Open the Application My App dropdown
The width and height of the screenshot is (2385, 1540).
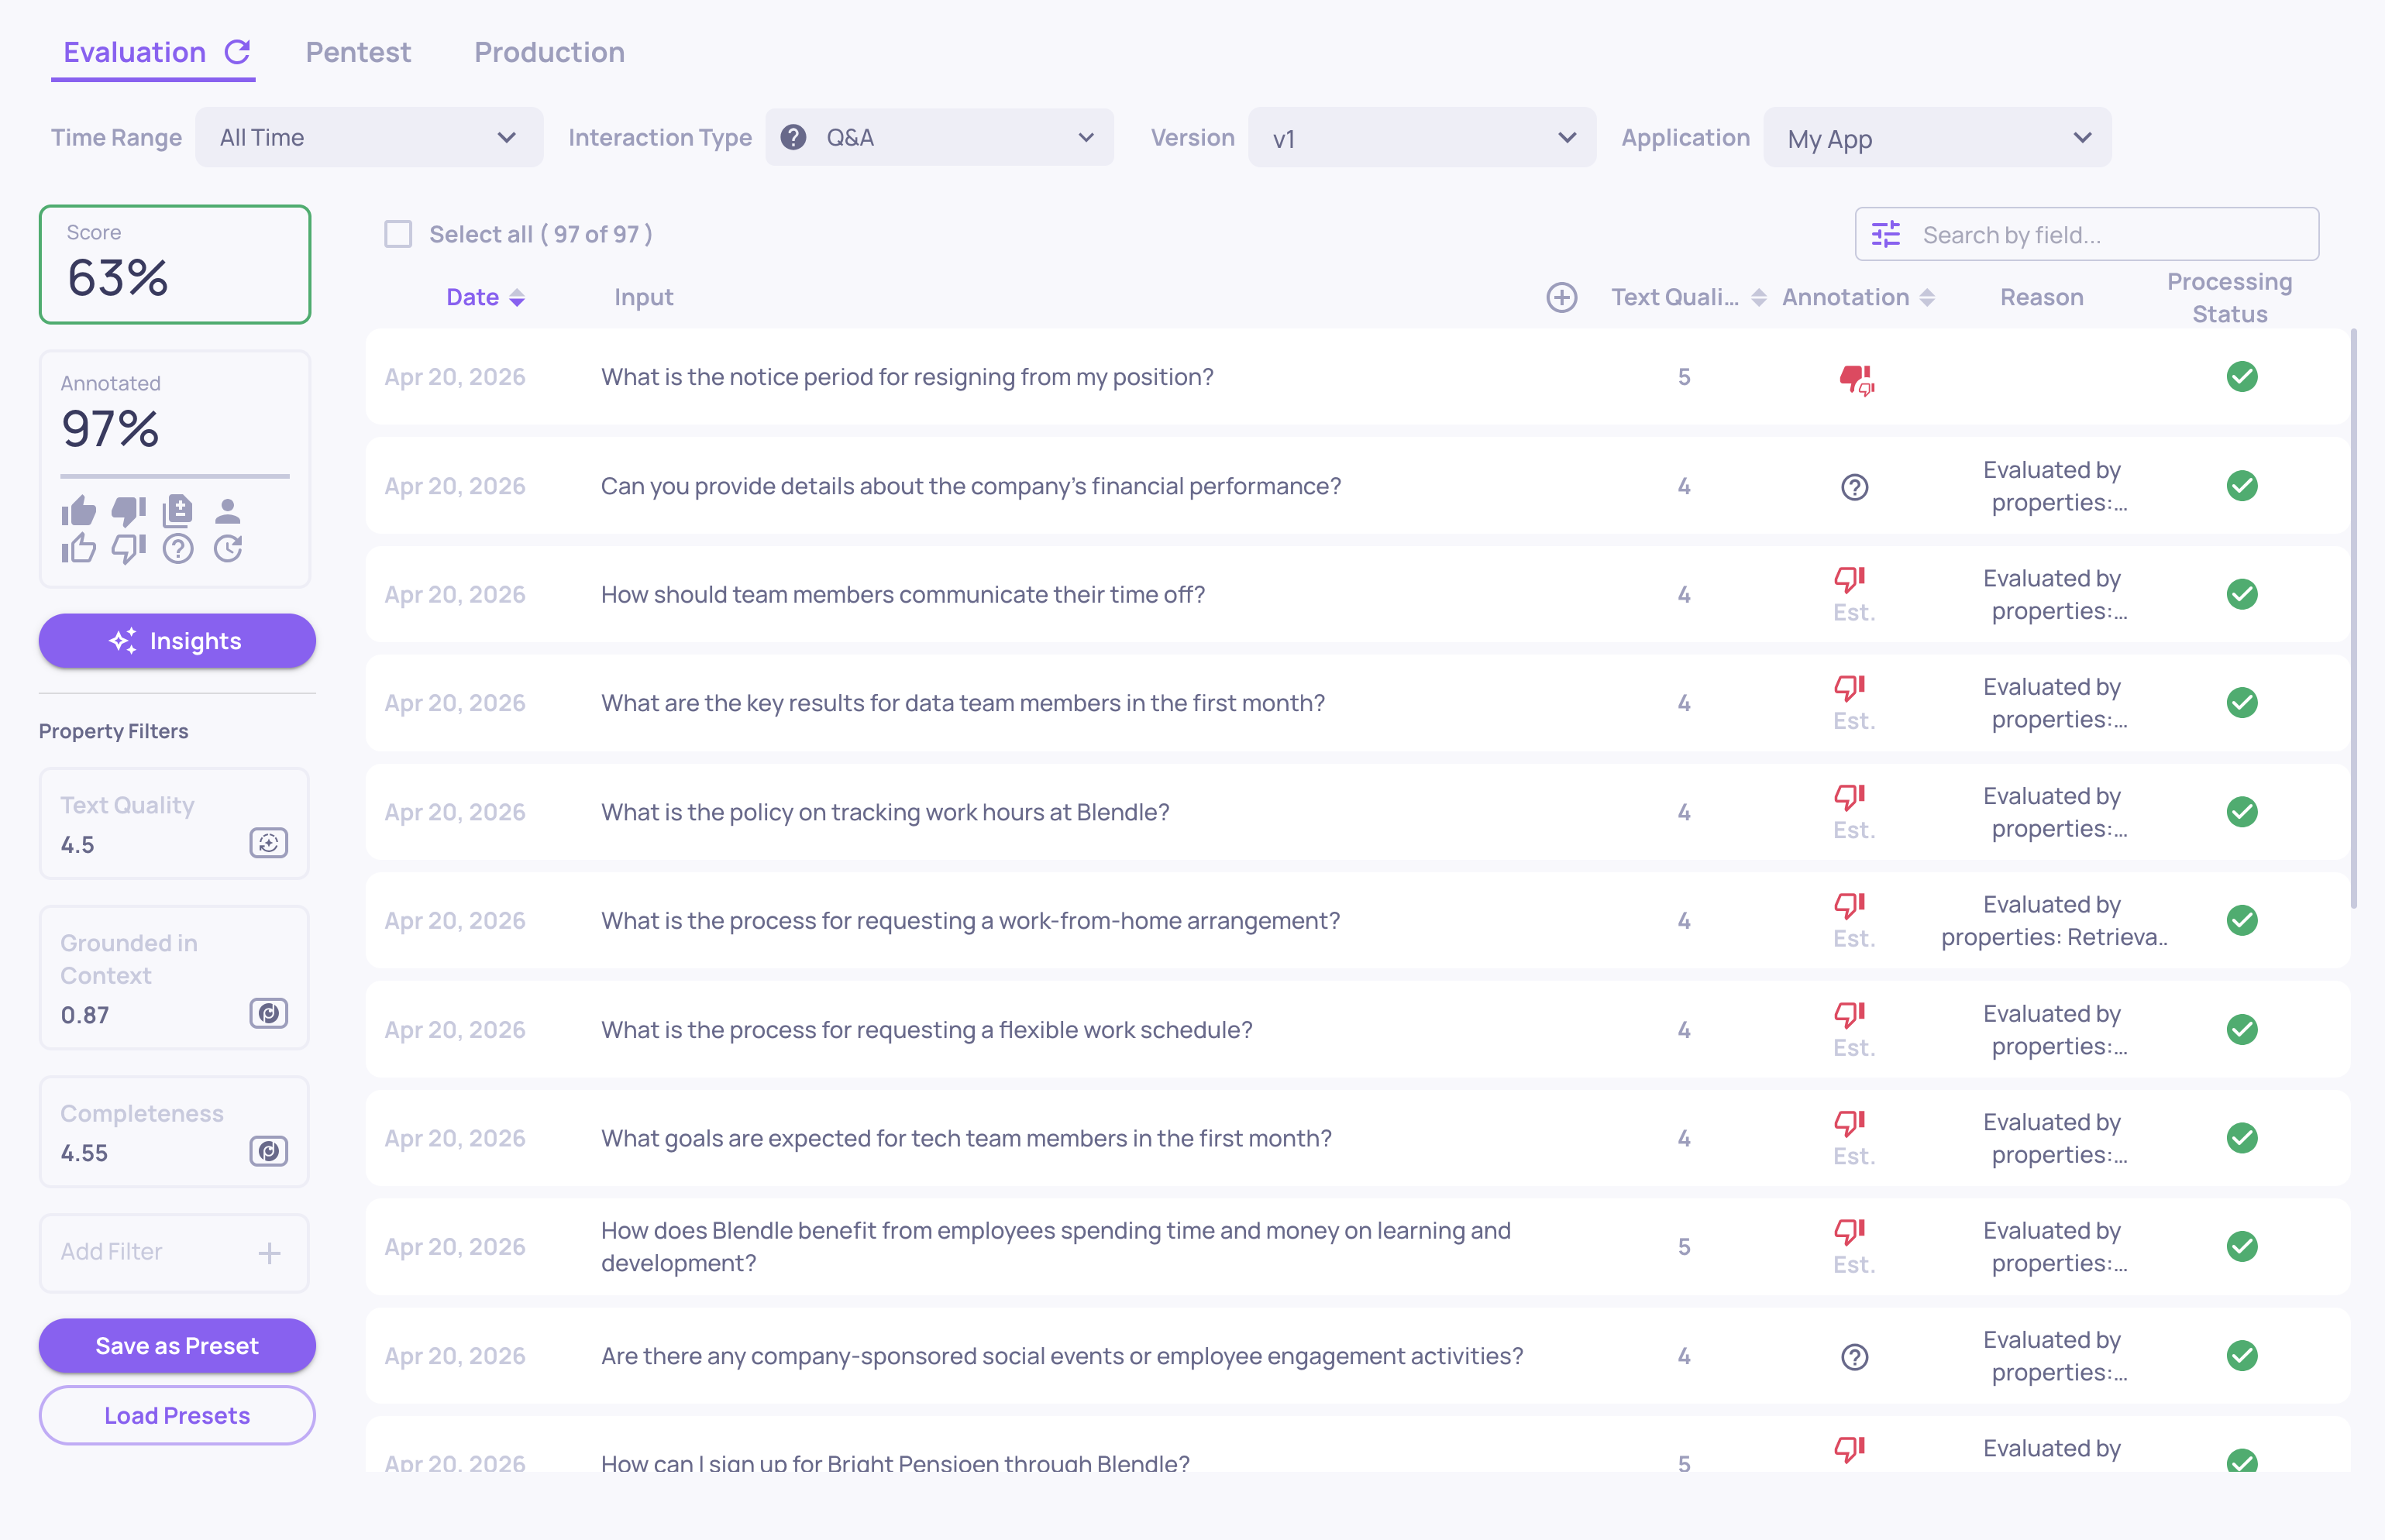point(1936,138)
